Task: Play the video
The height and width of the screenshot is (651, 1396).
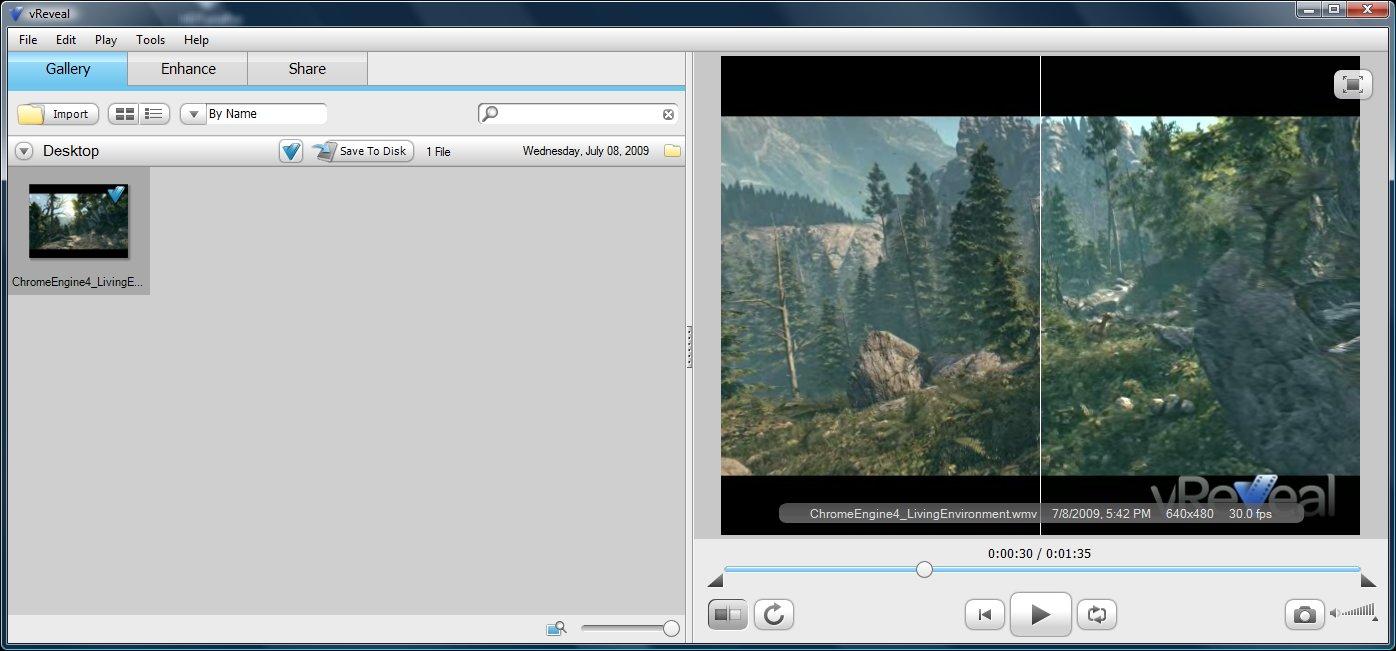Action: (x=1041, y=614)
